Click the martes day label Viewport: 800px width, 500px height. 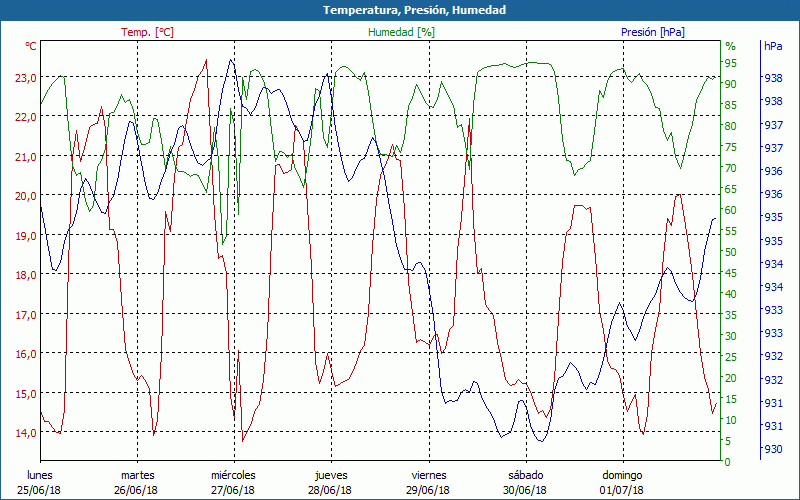pos(137,476)
